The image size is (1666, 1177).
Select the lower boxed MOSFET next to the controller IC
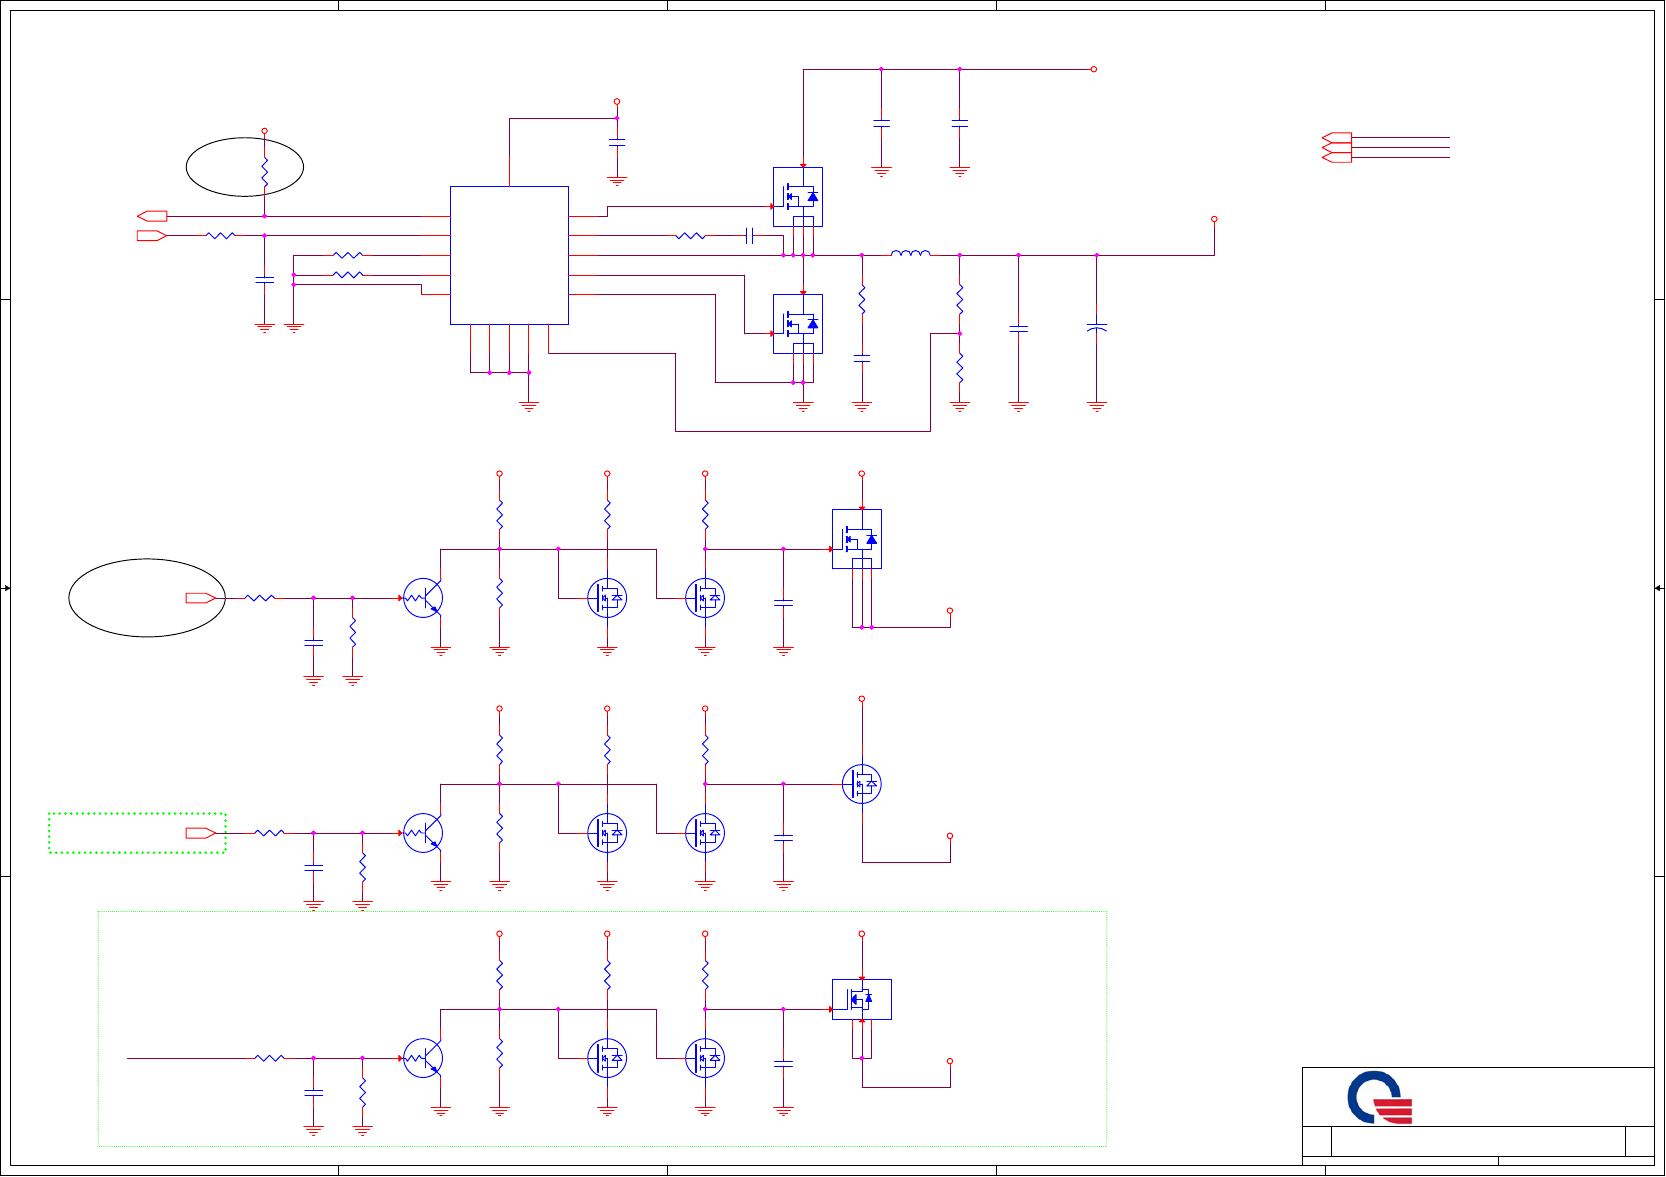(798, 324)
